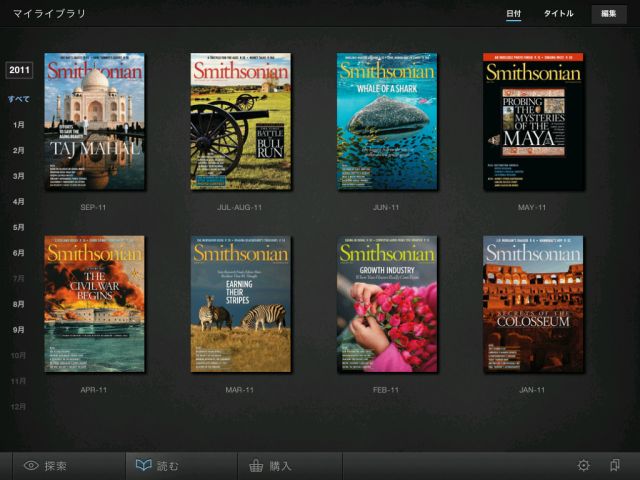Viewport: 640px width, 480px height.
Task: Open the 探索 (Explore) eye icon
Action: [31, 465]
